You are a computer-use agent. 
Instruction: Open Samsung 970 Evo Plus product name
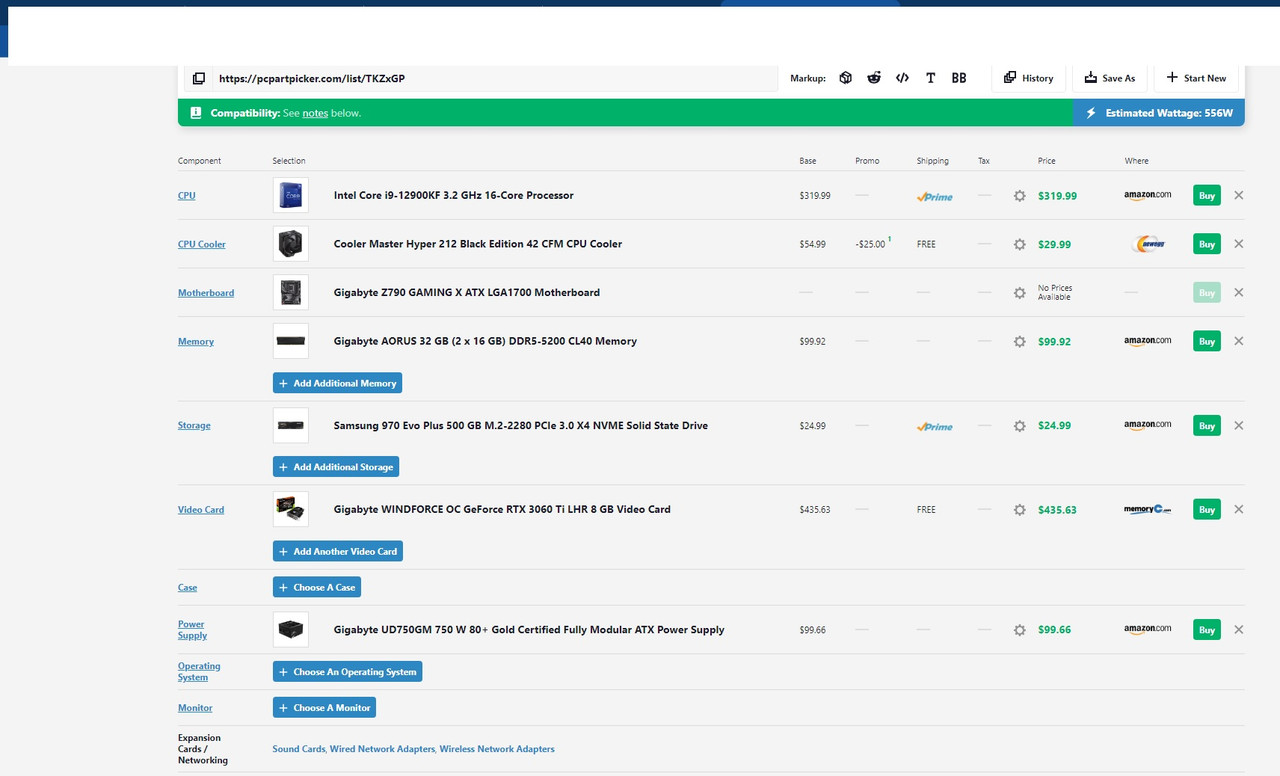(x=521, y=425)
